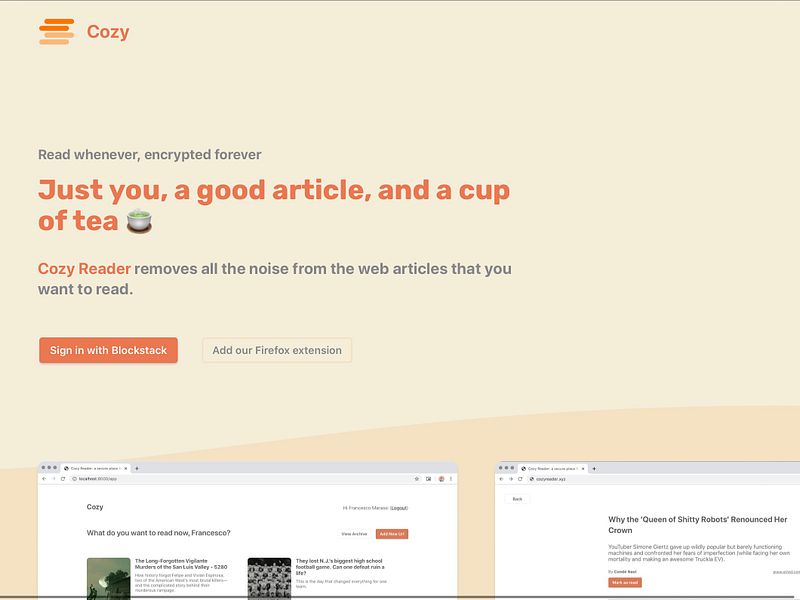The height and width of the screenshot is (600, 800).
Task: Click the 'Just you, a good article' headline
Action: (x=274, y=205)
